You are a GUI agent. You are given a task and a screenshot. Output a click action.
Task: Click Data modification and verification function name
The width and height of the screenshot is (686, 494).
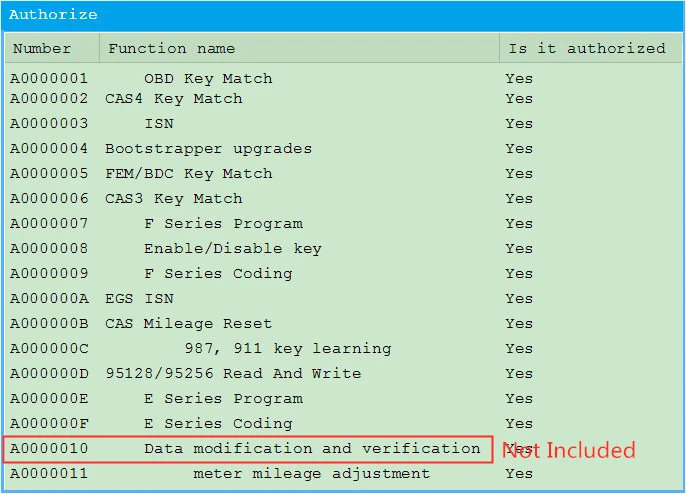[312, 448]
